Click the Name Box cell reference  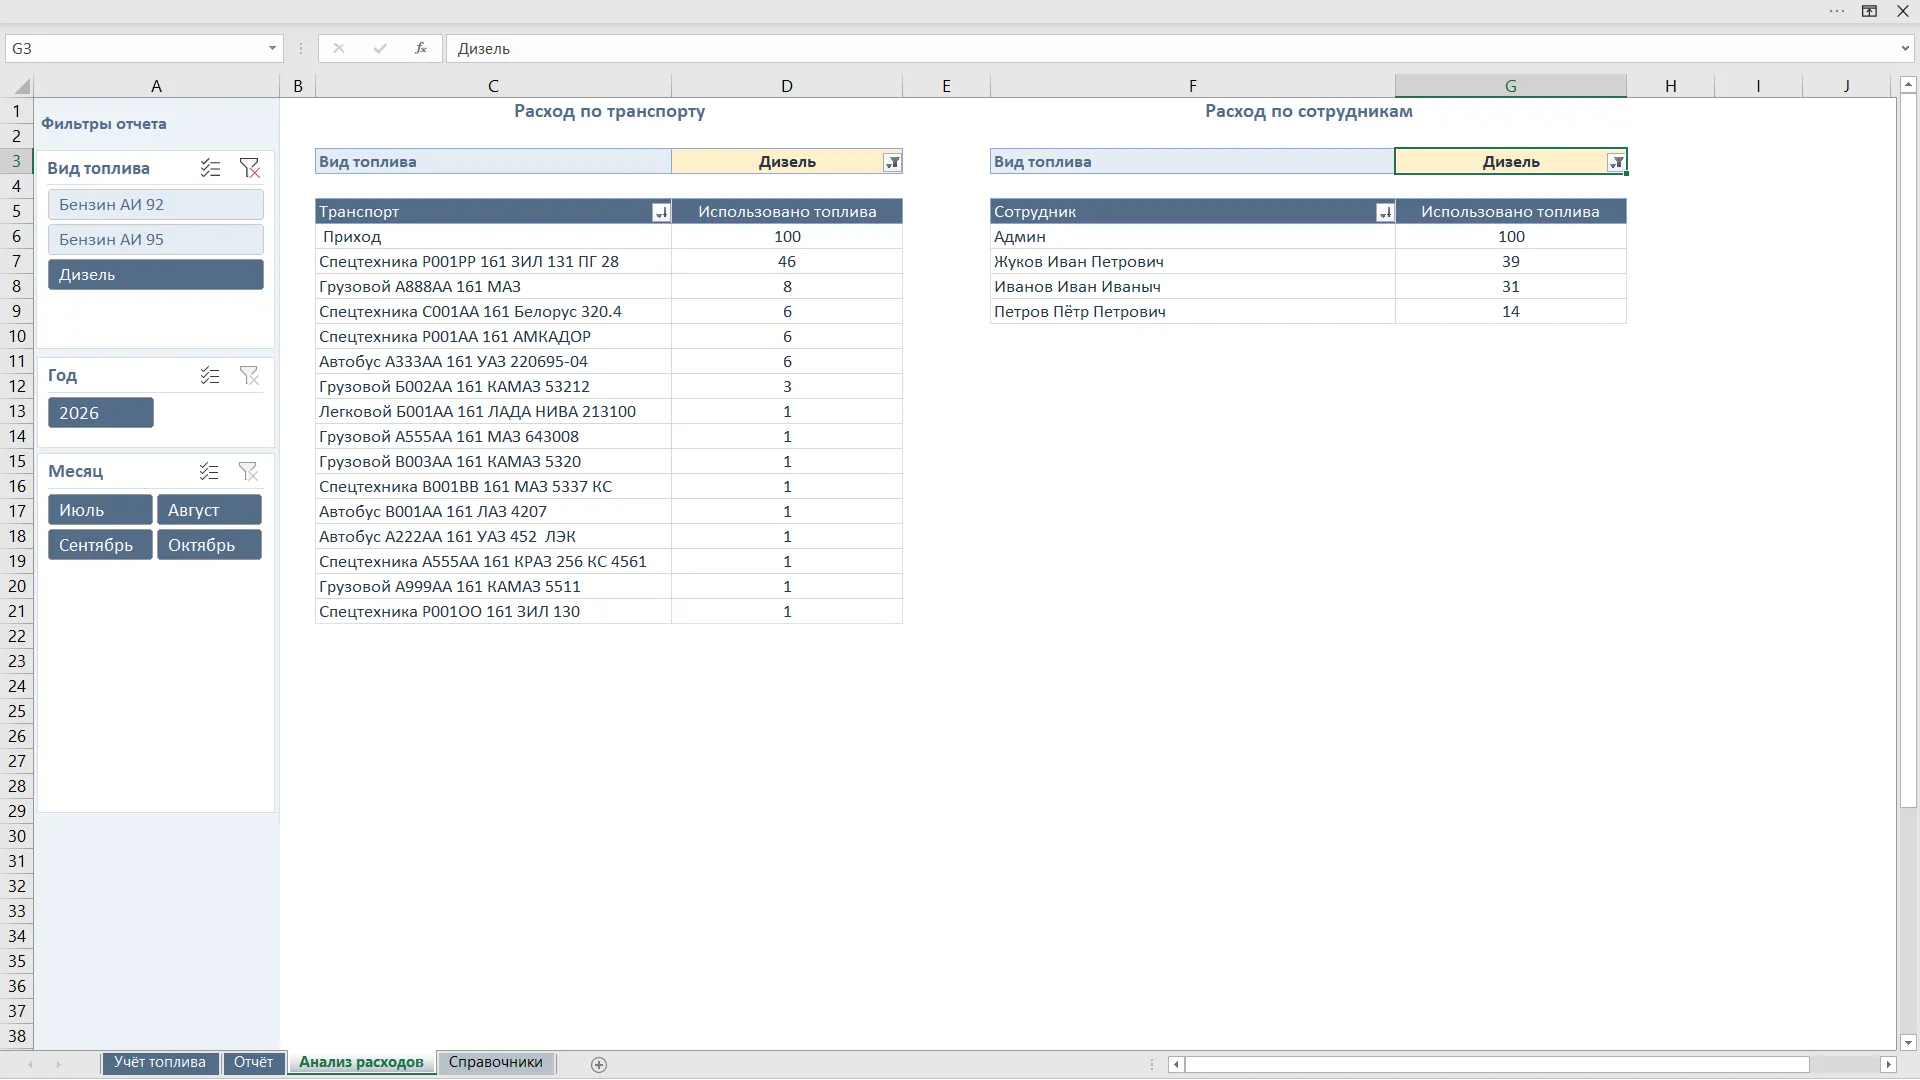point(135,48)
